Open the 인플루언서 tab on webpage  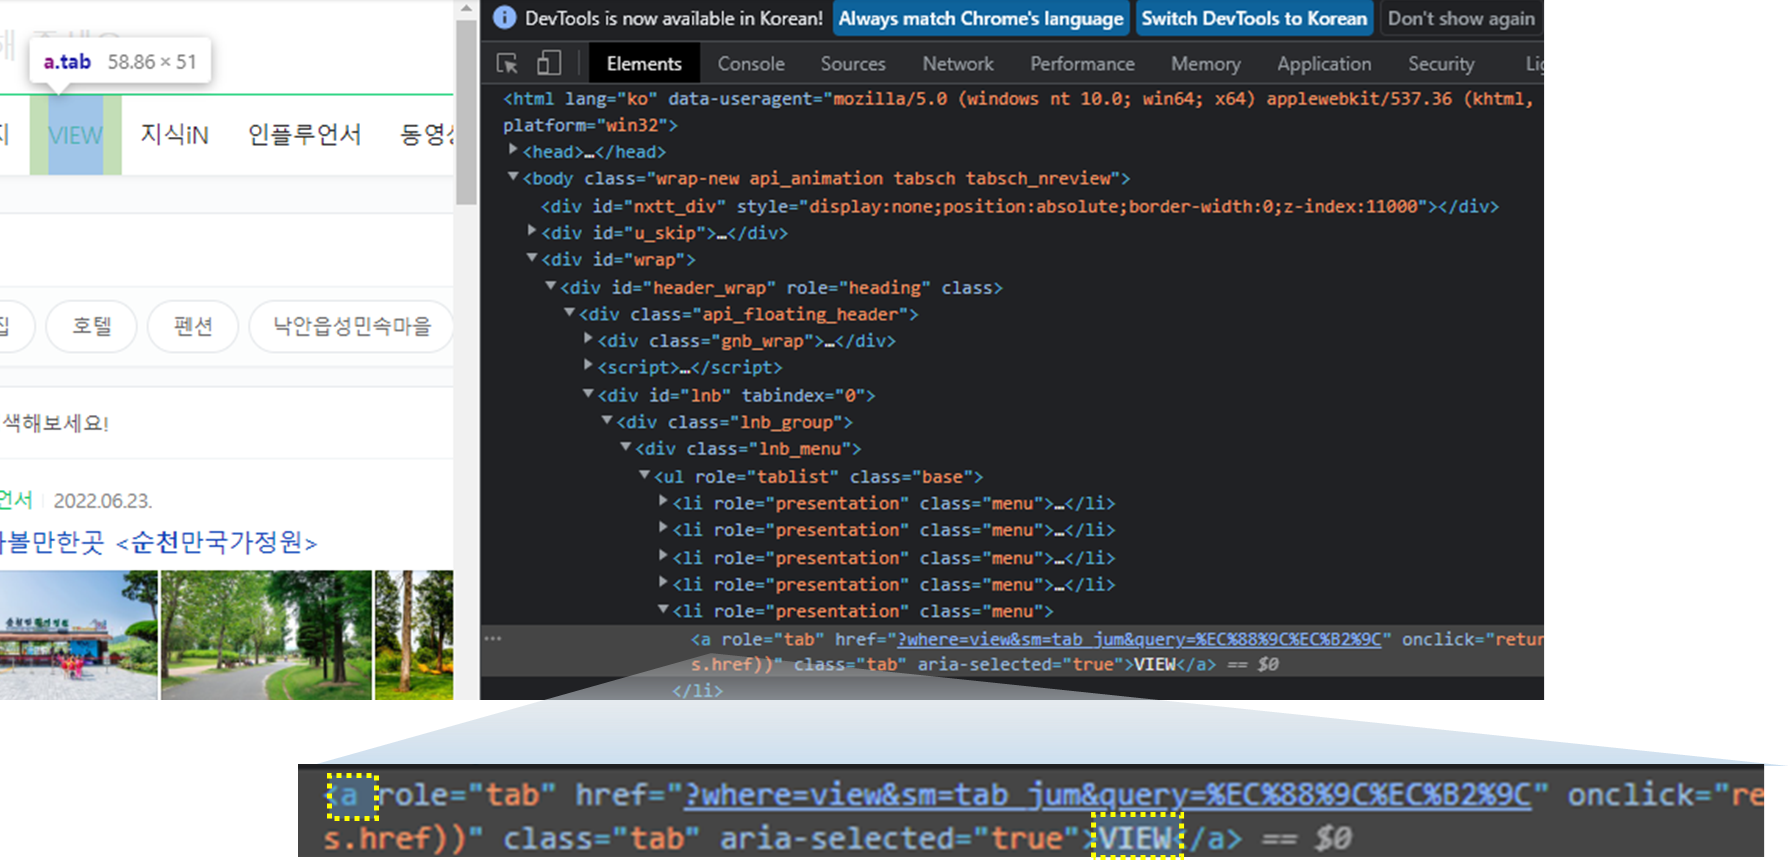tap(304, 135)
